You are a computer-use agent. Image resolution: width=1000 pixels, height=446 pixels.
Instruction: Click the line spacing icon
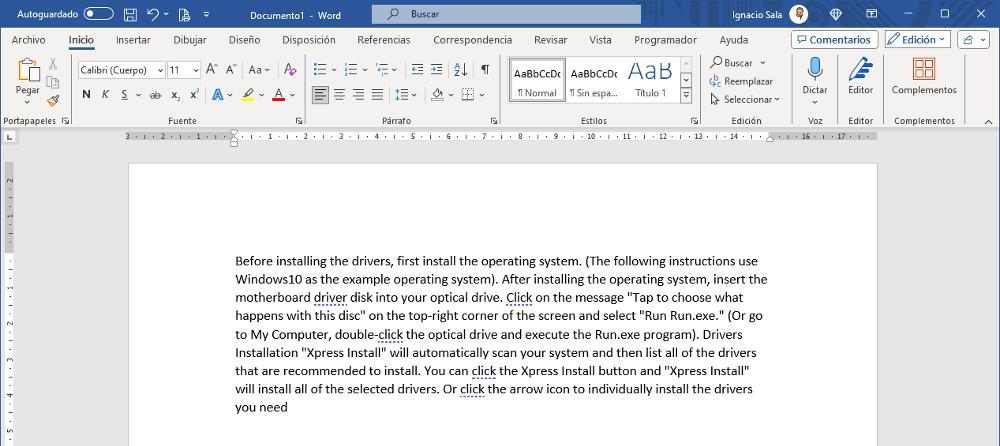[401, 94]
